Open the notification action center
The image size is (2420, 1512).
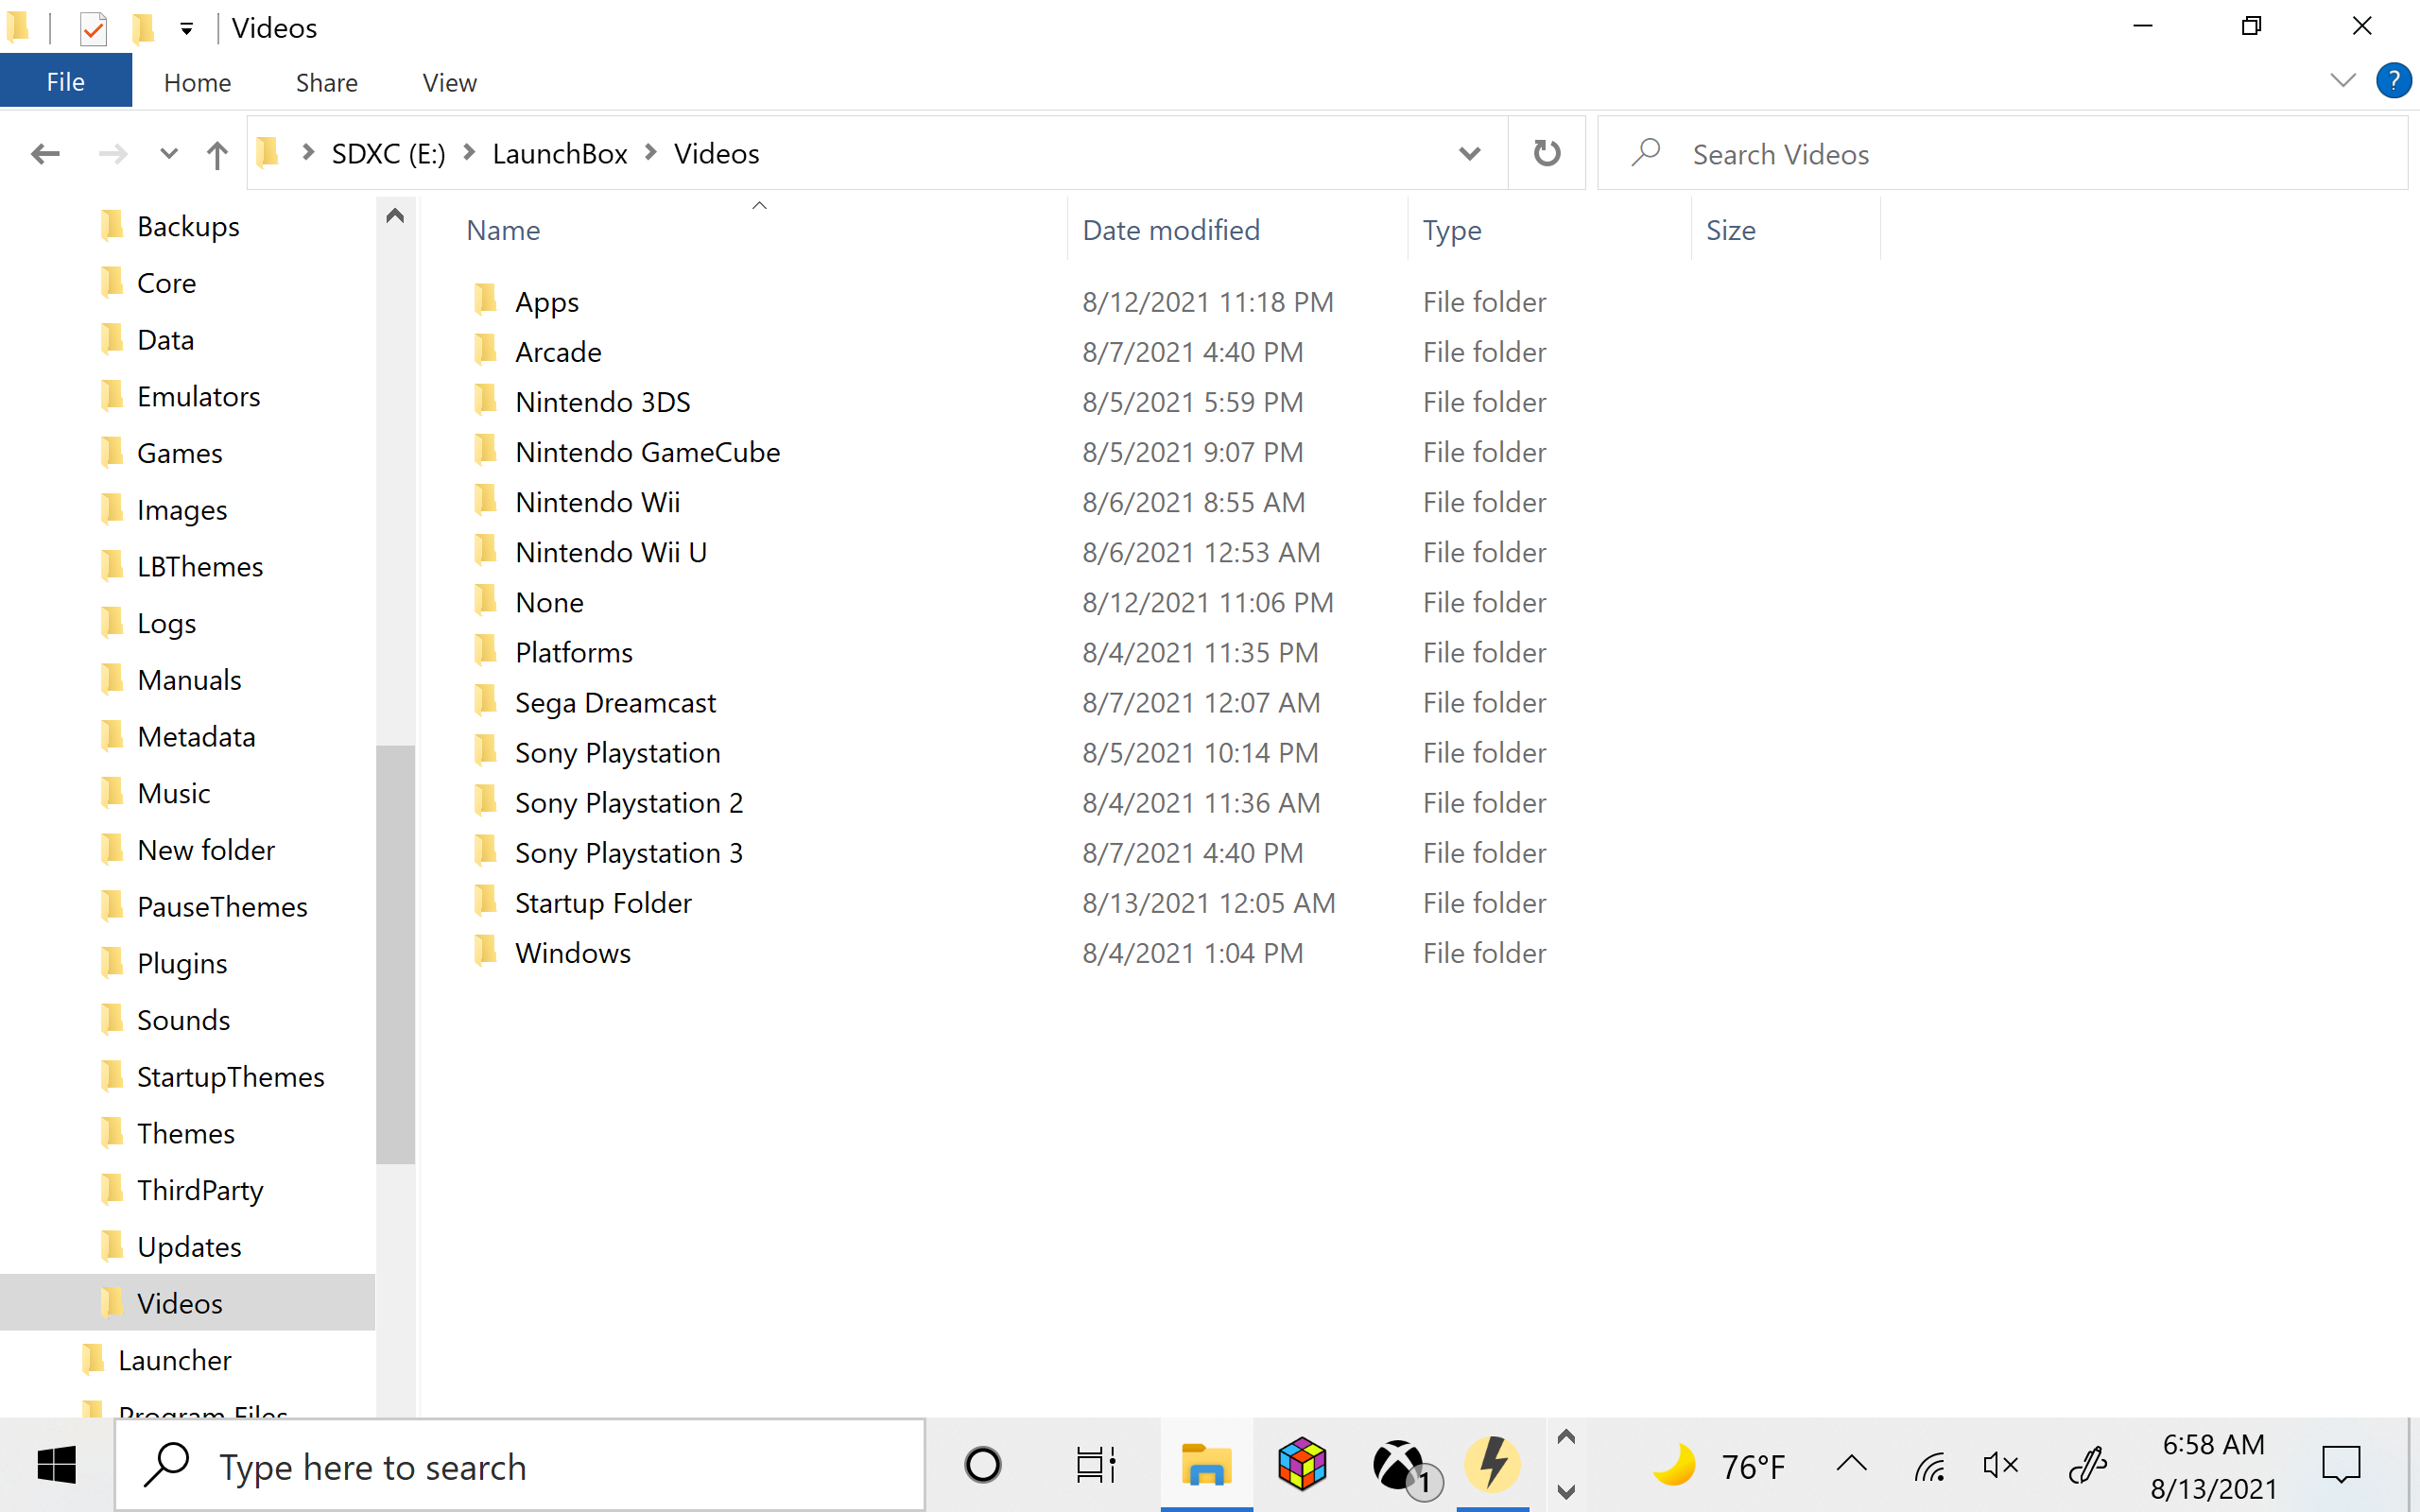(x=2341, y=1465)
